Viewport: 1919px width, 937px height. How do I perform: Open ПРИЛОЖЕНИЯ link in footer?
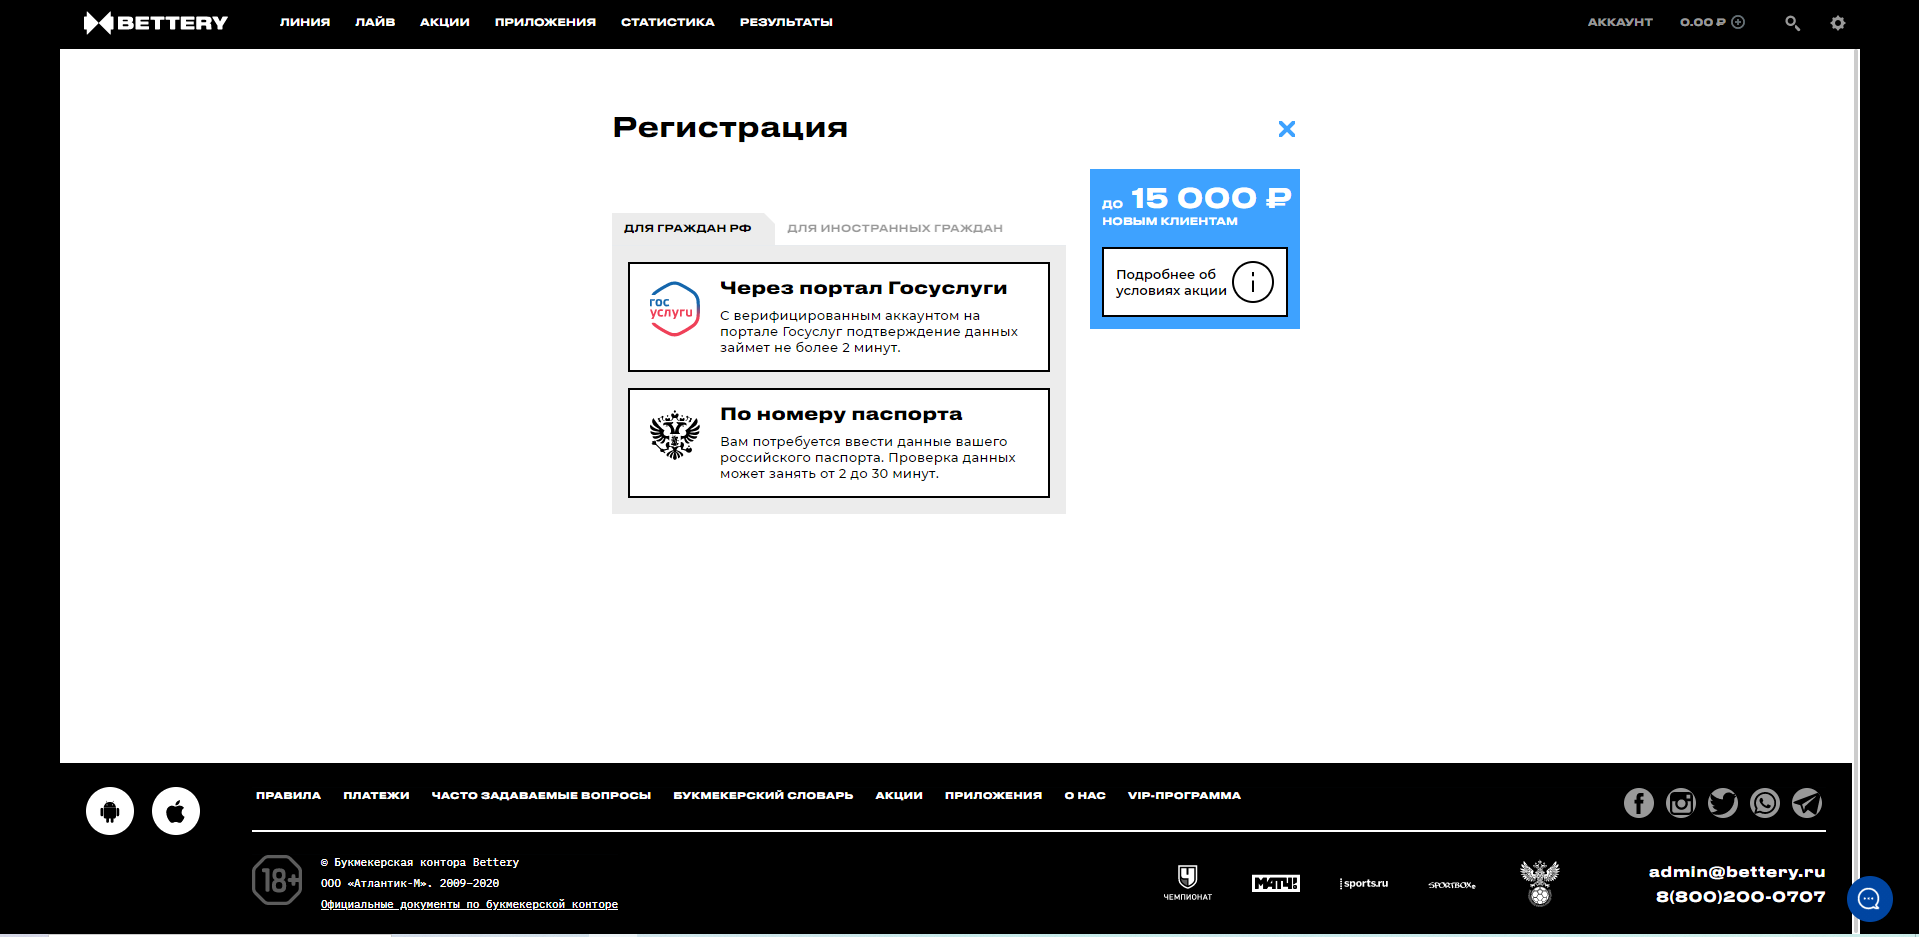[x=993, y=796]
